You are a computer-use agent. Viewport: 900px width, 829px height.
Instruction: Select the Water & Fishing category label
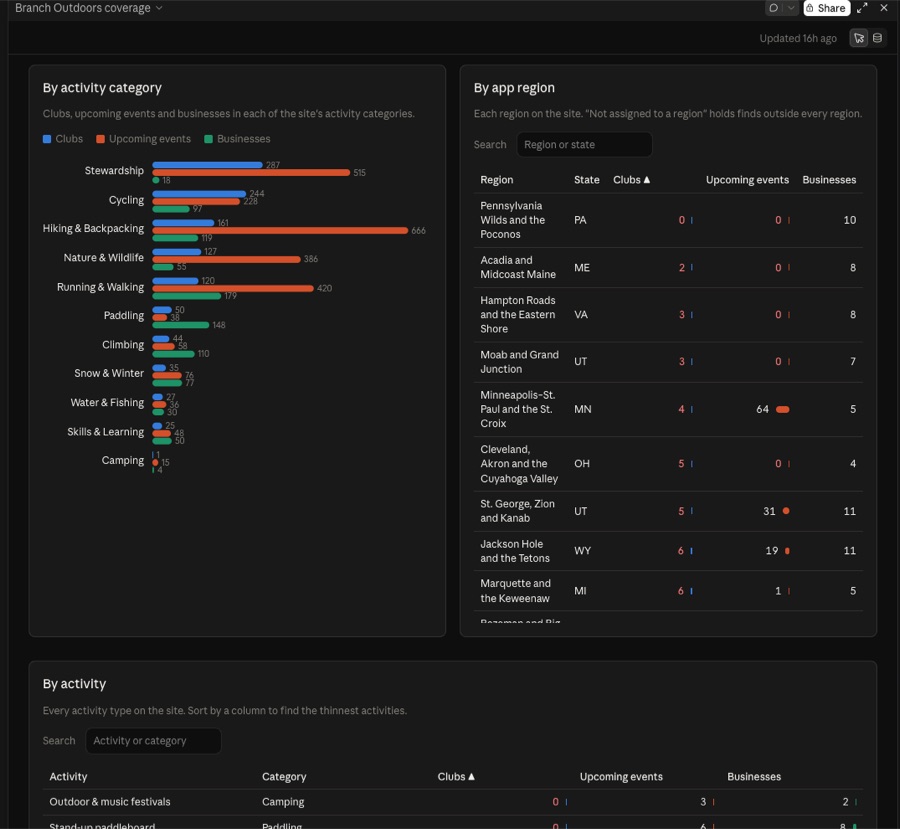click(107, 402)
